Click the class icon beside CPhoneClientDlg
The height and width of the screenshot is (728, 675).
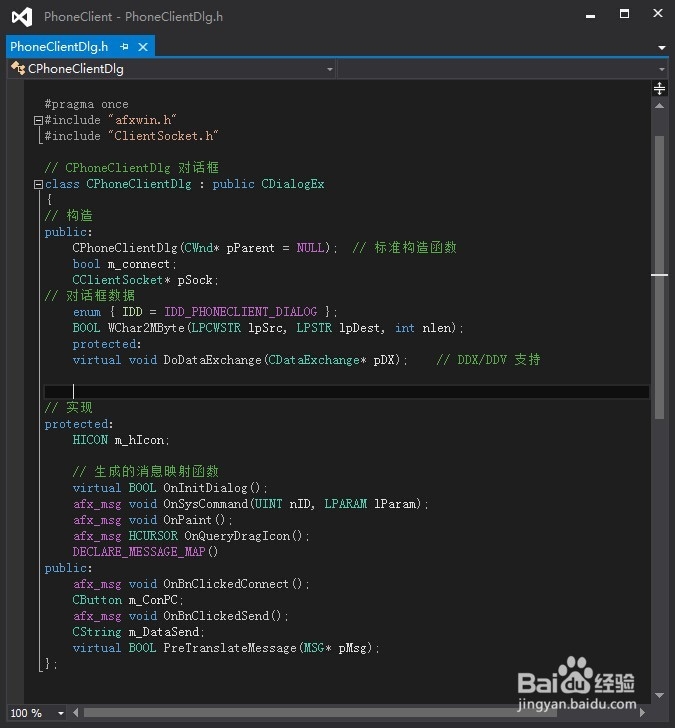click(18, 69)
